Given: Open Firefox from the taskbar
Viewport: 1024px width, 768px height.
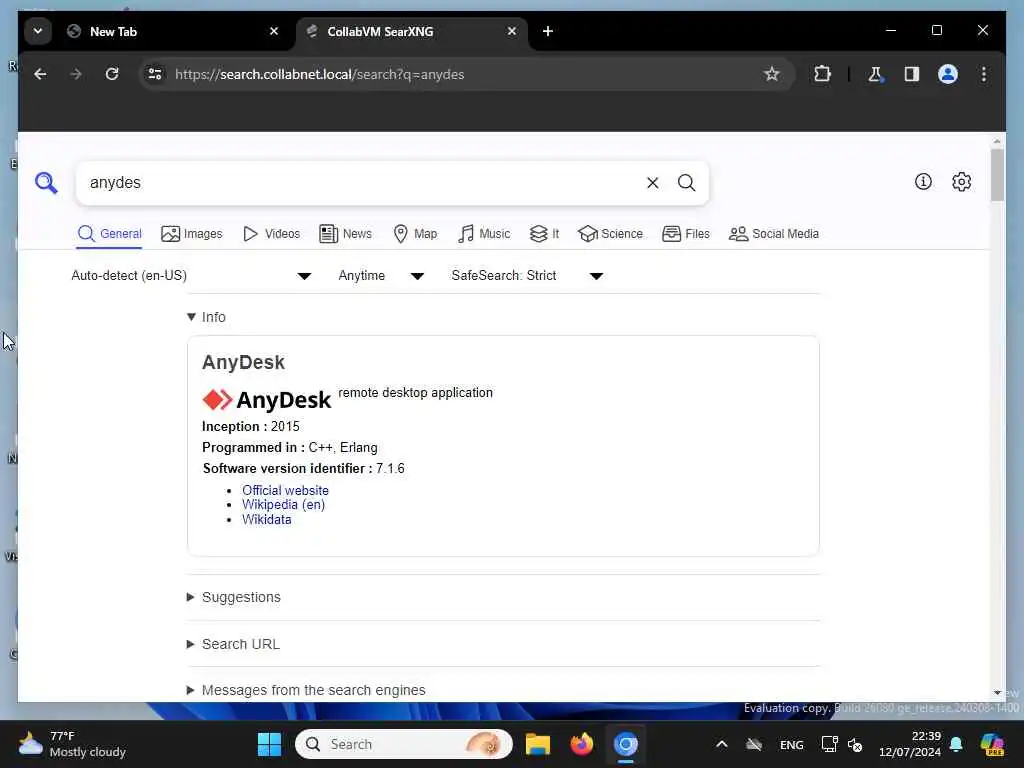Looking at the screenshot, I should click(x=581, y=744).
